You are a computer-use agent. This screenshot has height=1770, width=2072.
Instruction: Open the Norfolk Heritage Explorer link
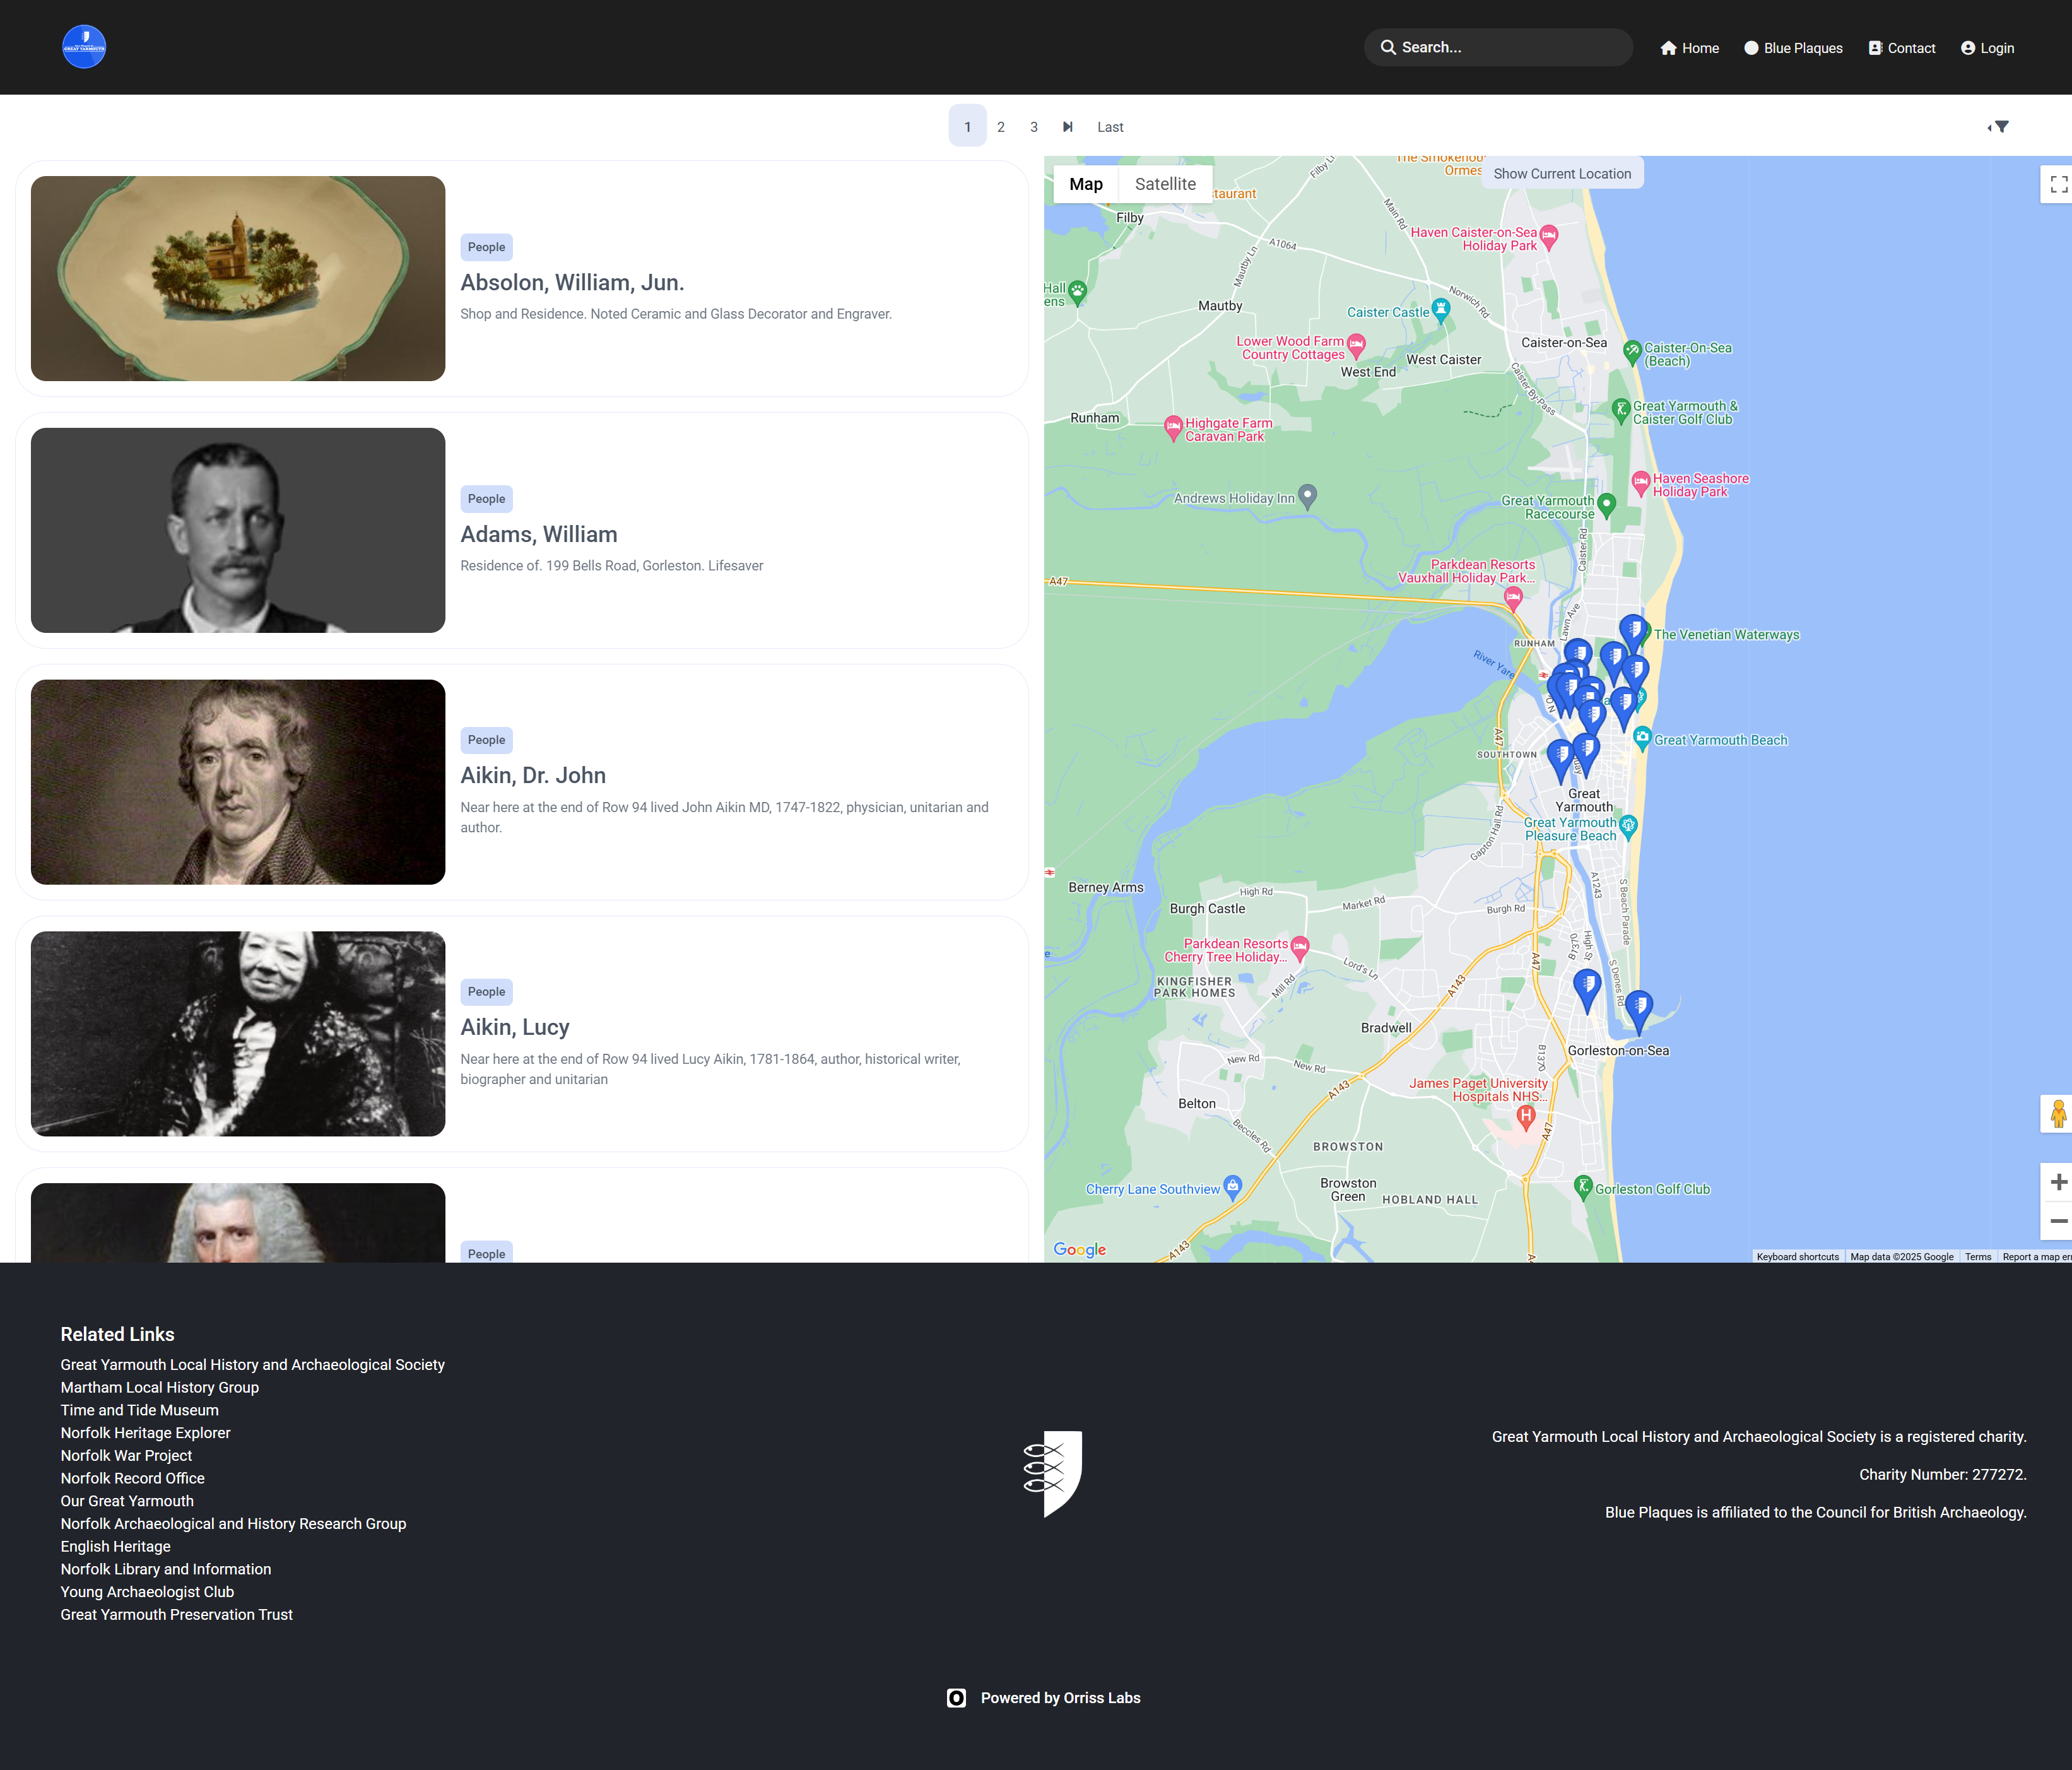click(x=145, y=1433)
